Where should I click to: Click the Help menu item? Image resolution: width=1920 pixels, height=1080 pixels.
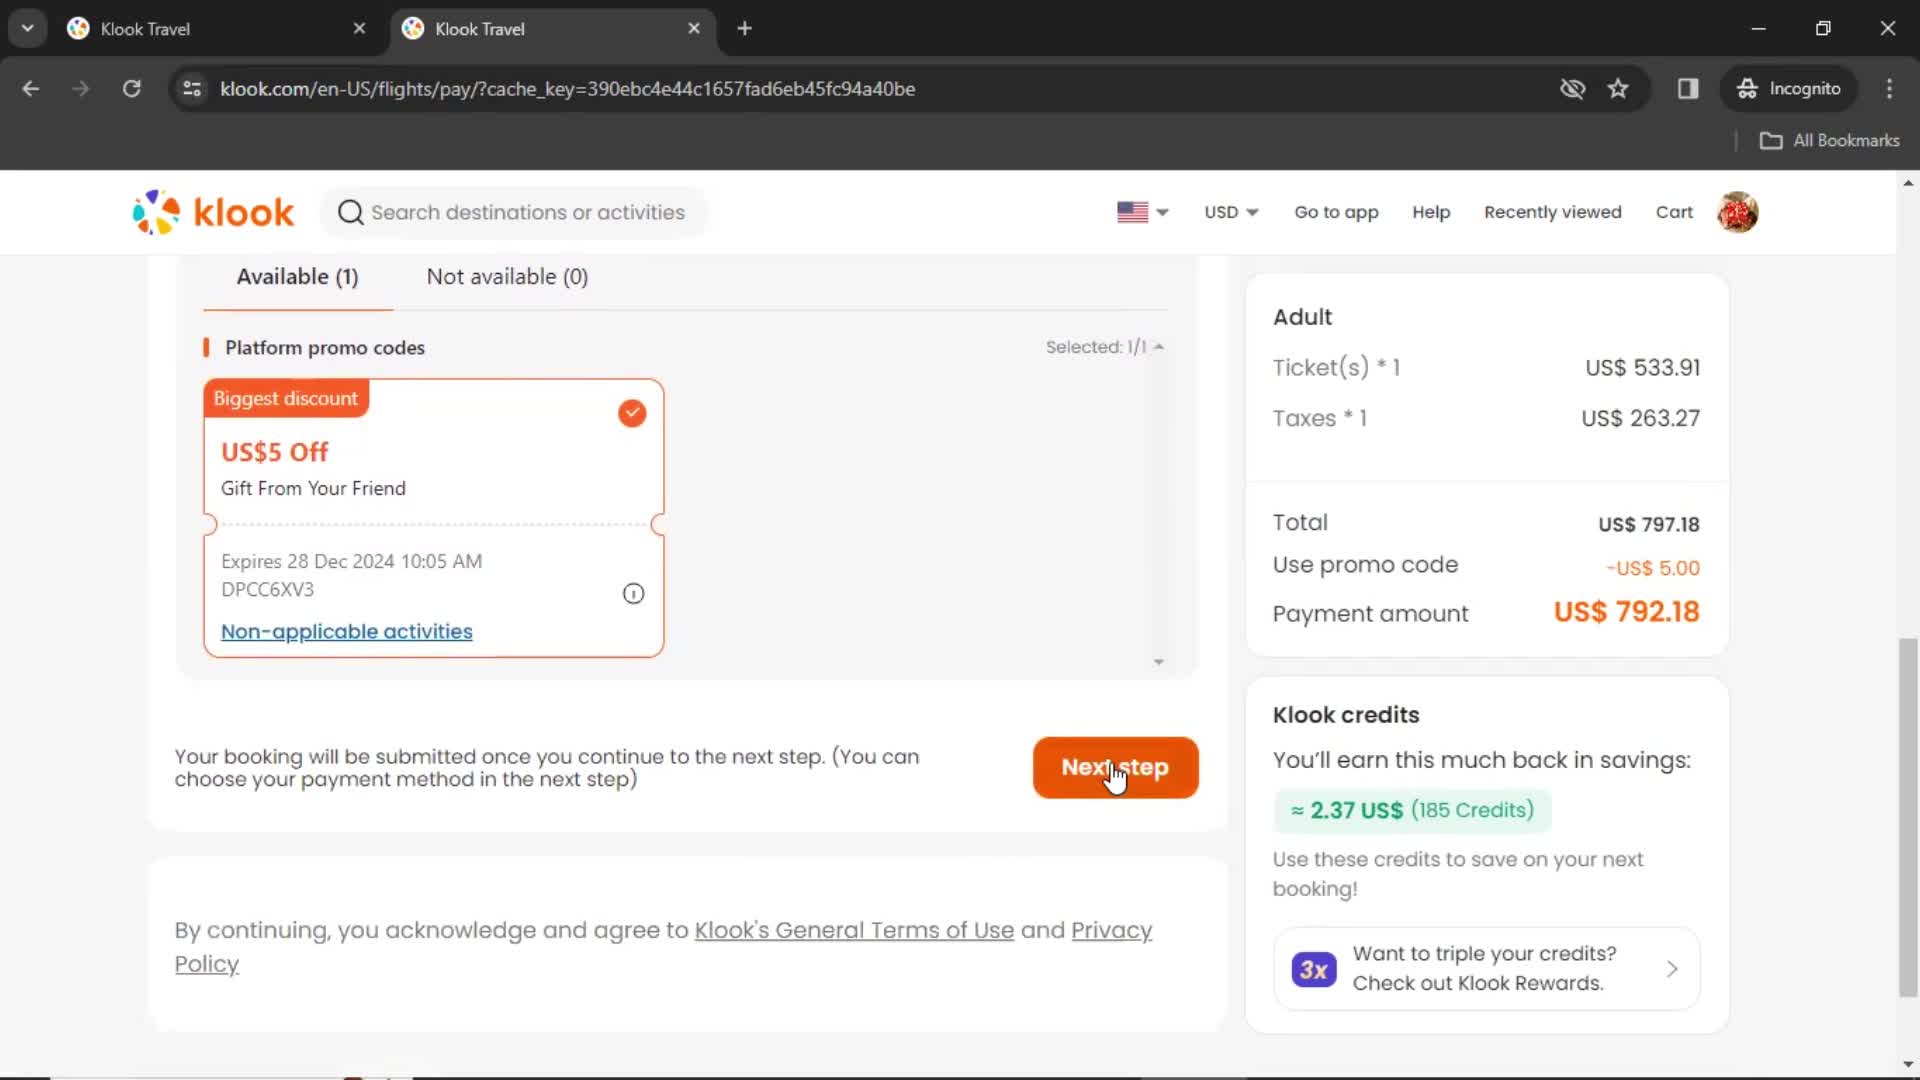coord(1431,211)
